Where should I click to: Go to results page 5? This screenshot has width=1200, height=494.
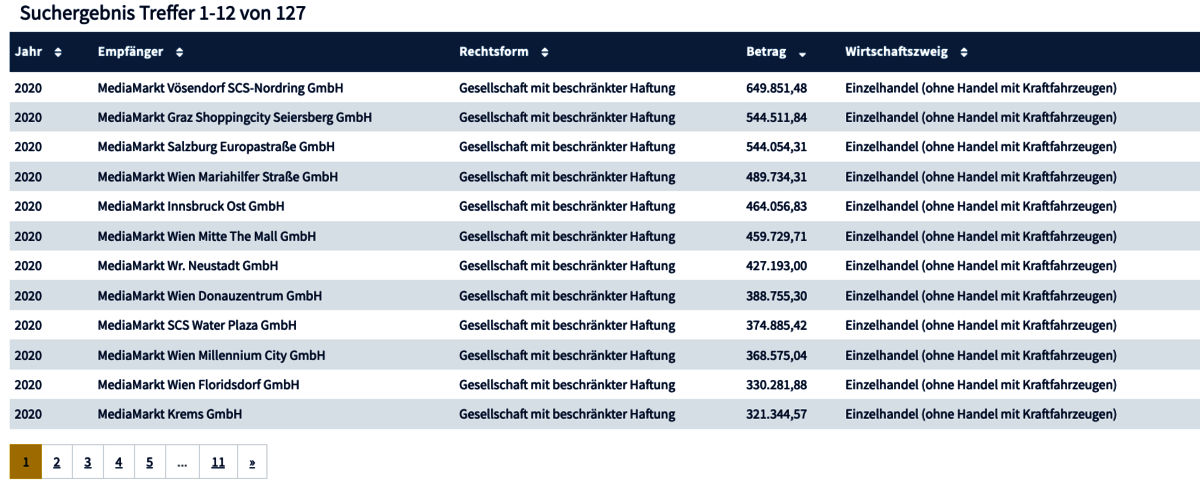click(149, 462)
